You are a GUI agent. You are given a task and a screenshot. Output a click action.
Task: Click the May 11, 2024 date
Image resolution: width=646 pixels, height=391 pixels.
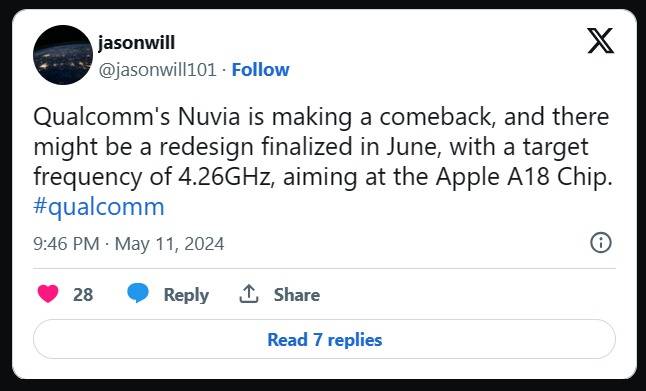pos(169,244)
